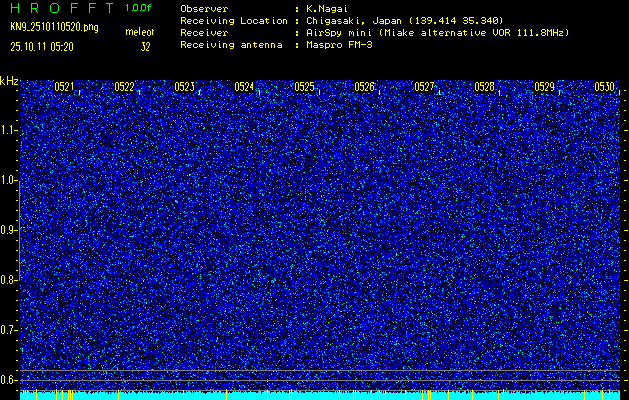Image resolution: width=629 pixels, height=400 pixels.
Task: Click the 0.9 kHz frequency axis label
Action: (9, 230)
